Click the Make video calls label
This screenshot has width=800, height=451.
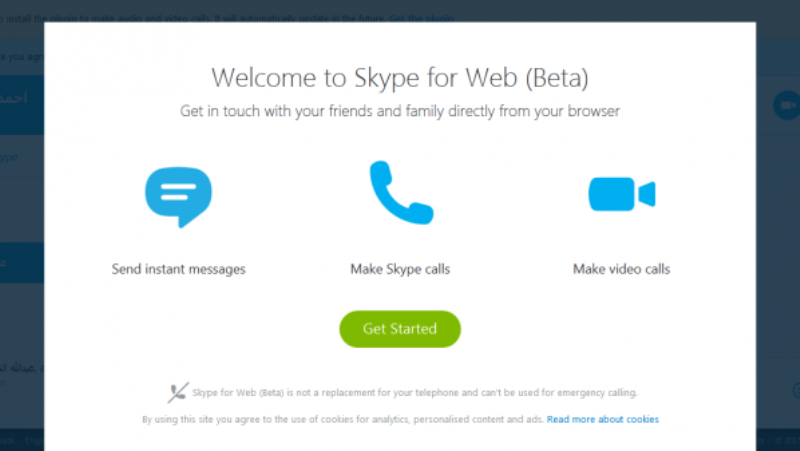(x=621, y=269)
